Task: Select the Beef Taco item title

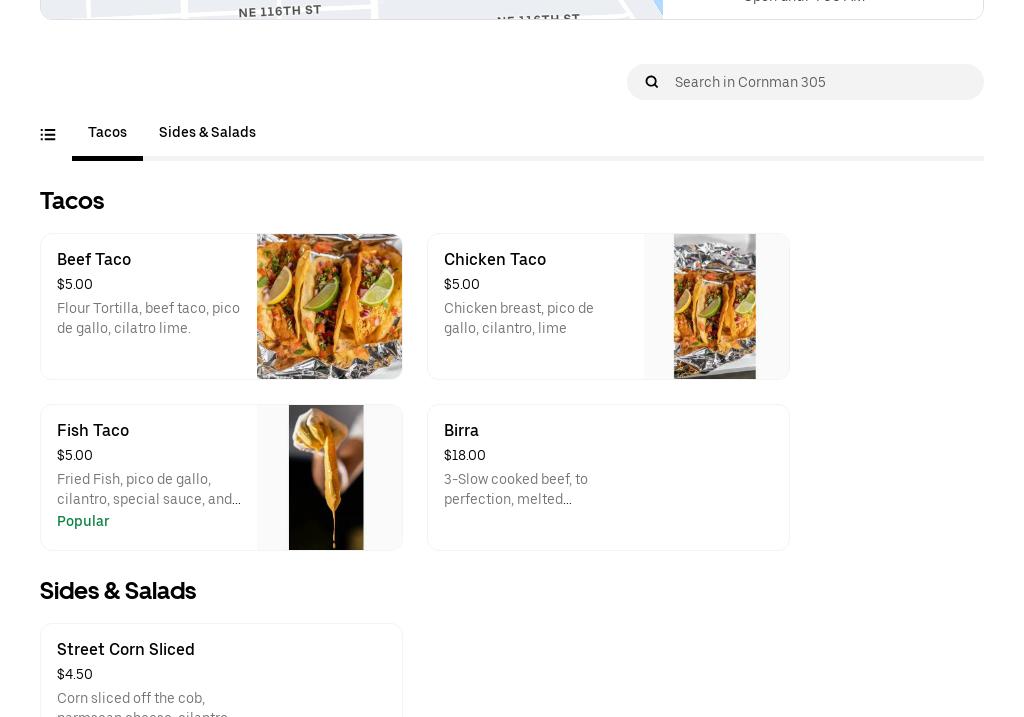Action: click(x=94, y=260)
